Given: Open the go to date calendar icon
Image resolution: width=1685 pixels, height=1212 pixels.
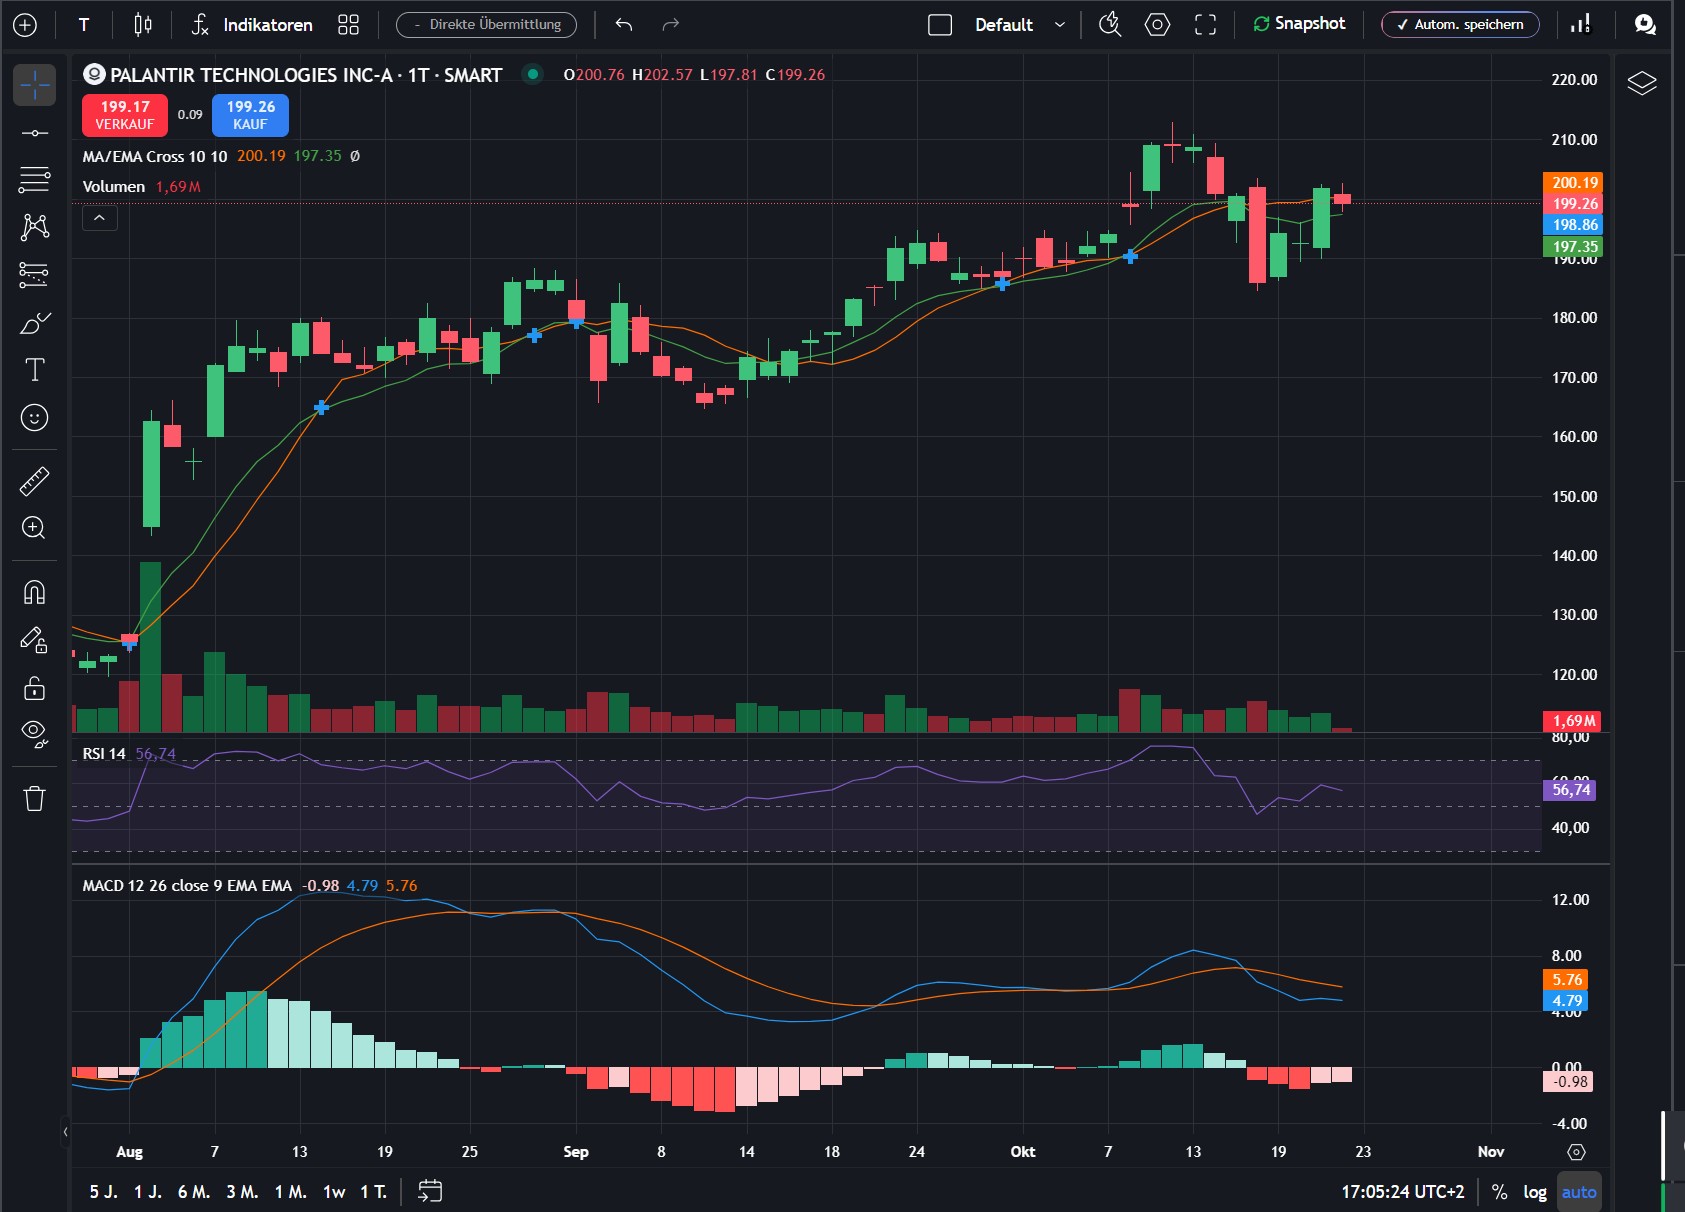Looking at the screenshot, I should tap(430, 1191).
